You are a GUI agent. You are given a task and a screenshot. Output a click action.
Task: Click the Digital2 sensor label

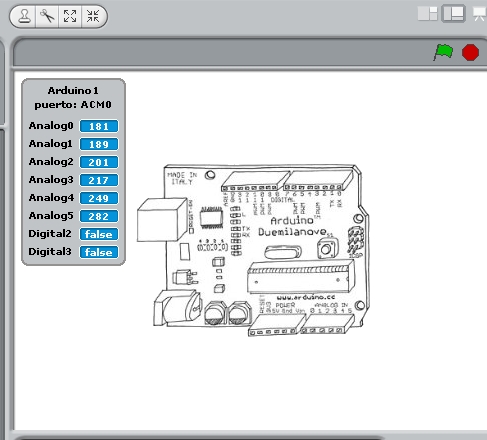50,234
